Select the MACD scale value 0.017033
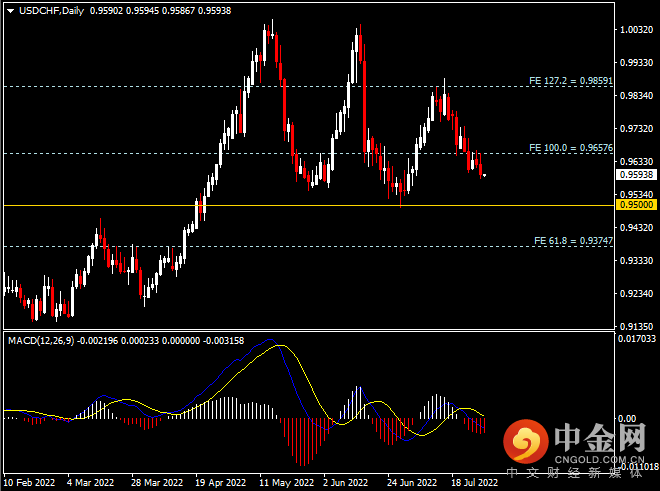Screen dimensions: 660x491 coord(637,338)
